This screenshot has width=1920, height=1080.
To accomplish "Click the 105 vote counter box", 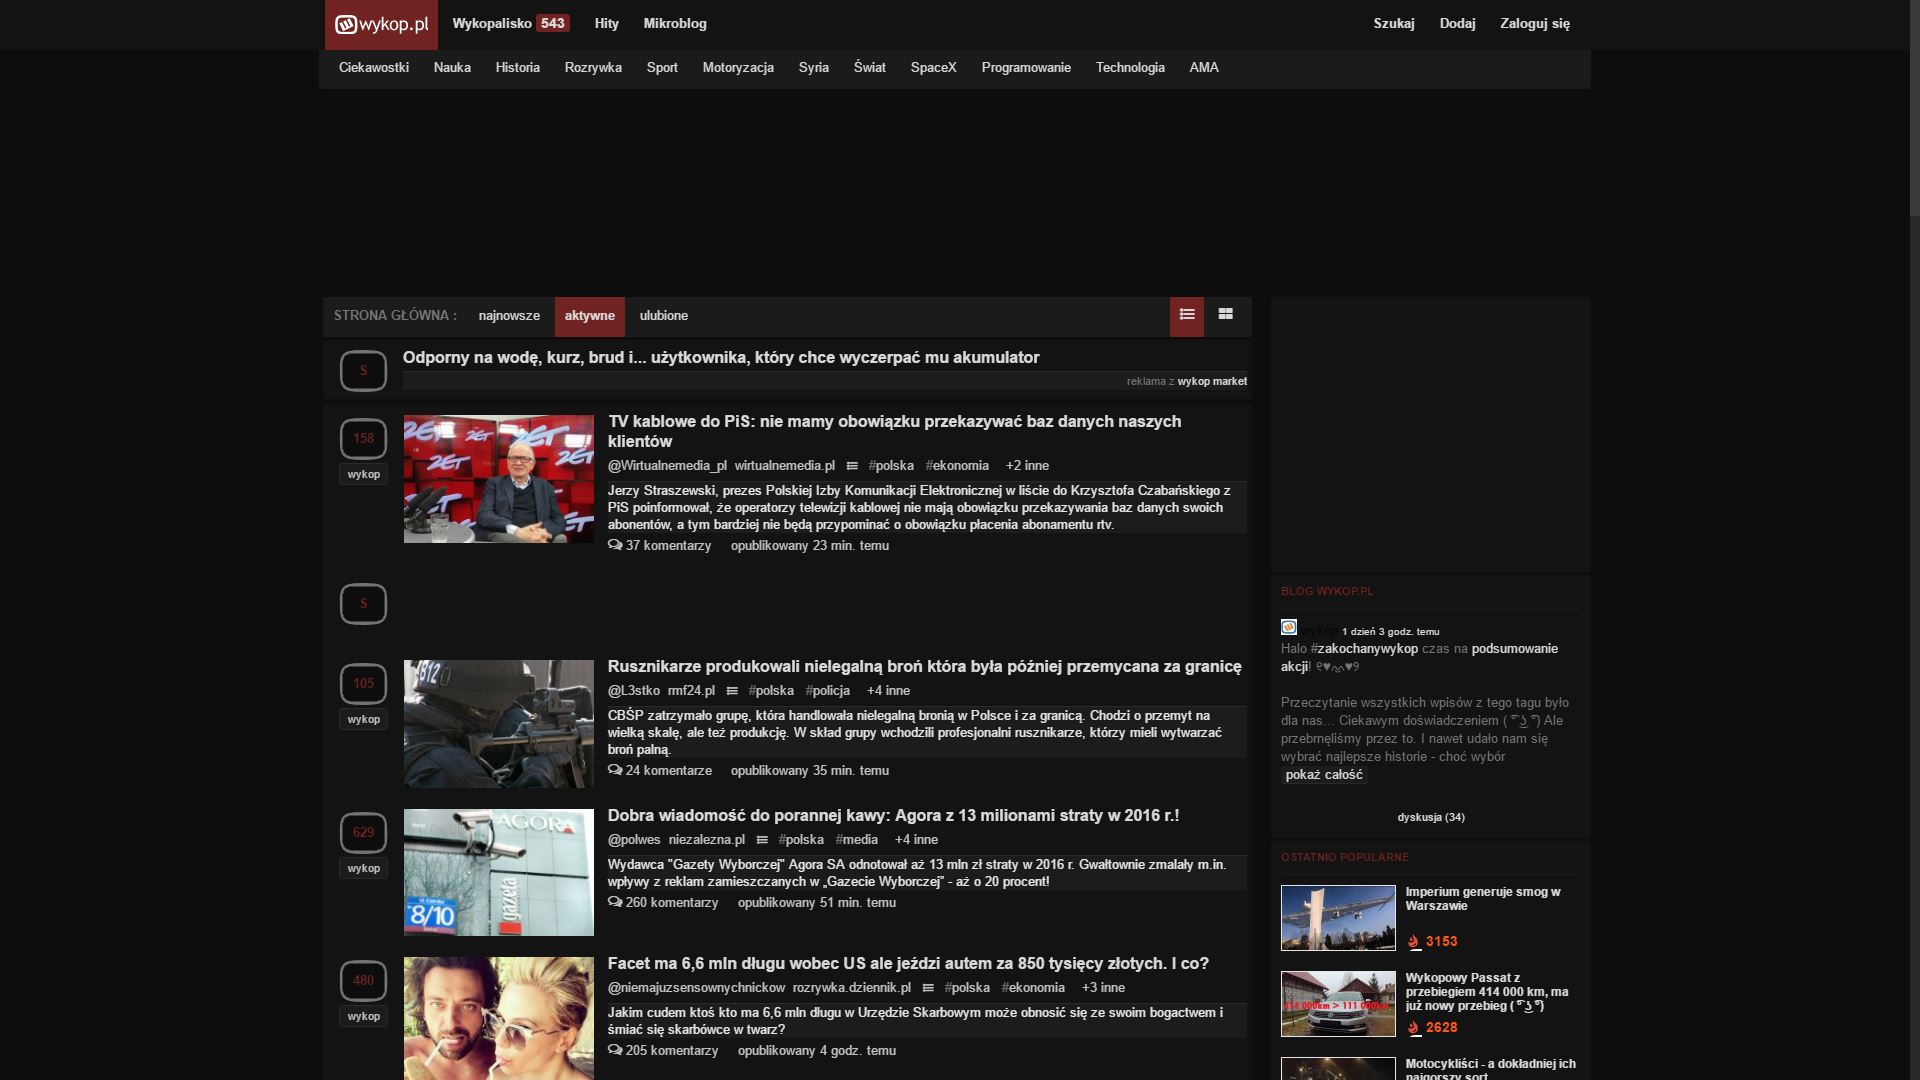I will point(363,684).
